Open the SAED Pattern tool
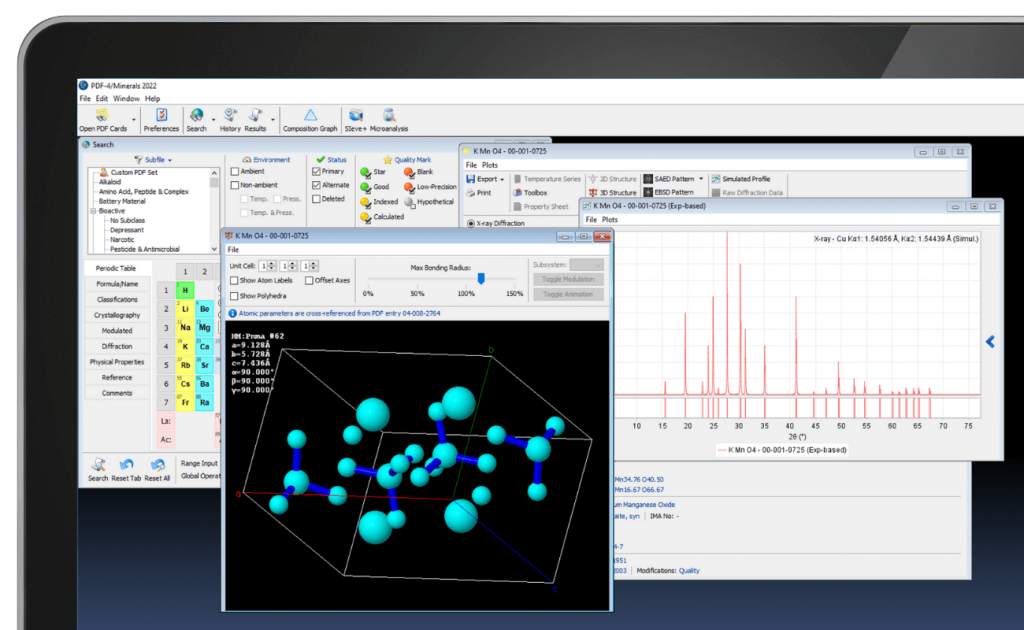Image resolution: width=1024 pixels, height=630 pixels. (669, 179)
